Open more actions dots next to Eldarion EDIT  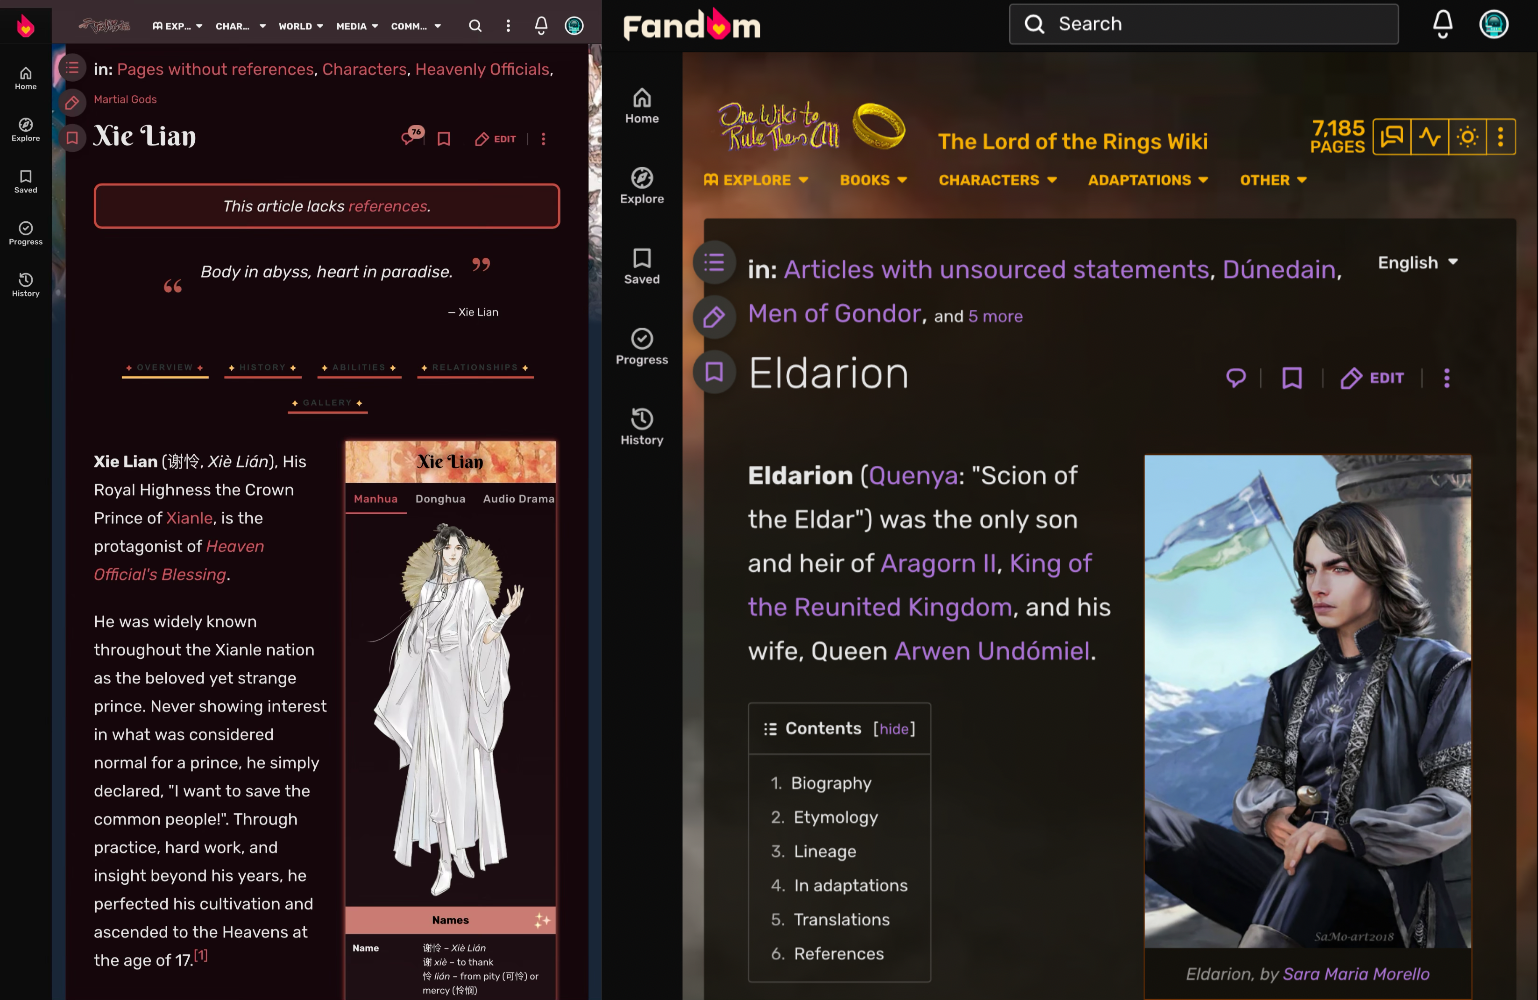point(1446,378)
